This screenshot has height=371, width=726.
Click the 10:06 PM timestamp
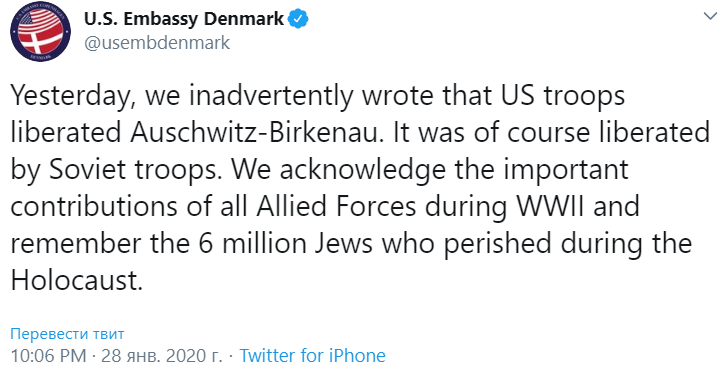pos(48,356)
